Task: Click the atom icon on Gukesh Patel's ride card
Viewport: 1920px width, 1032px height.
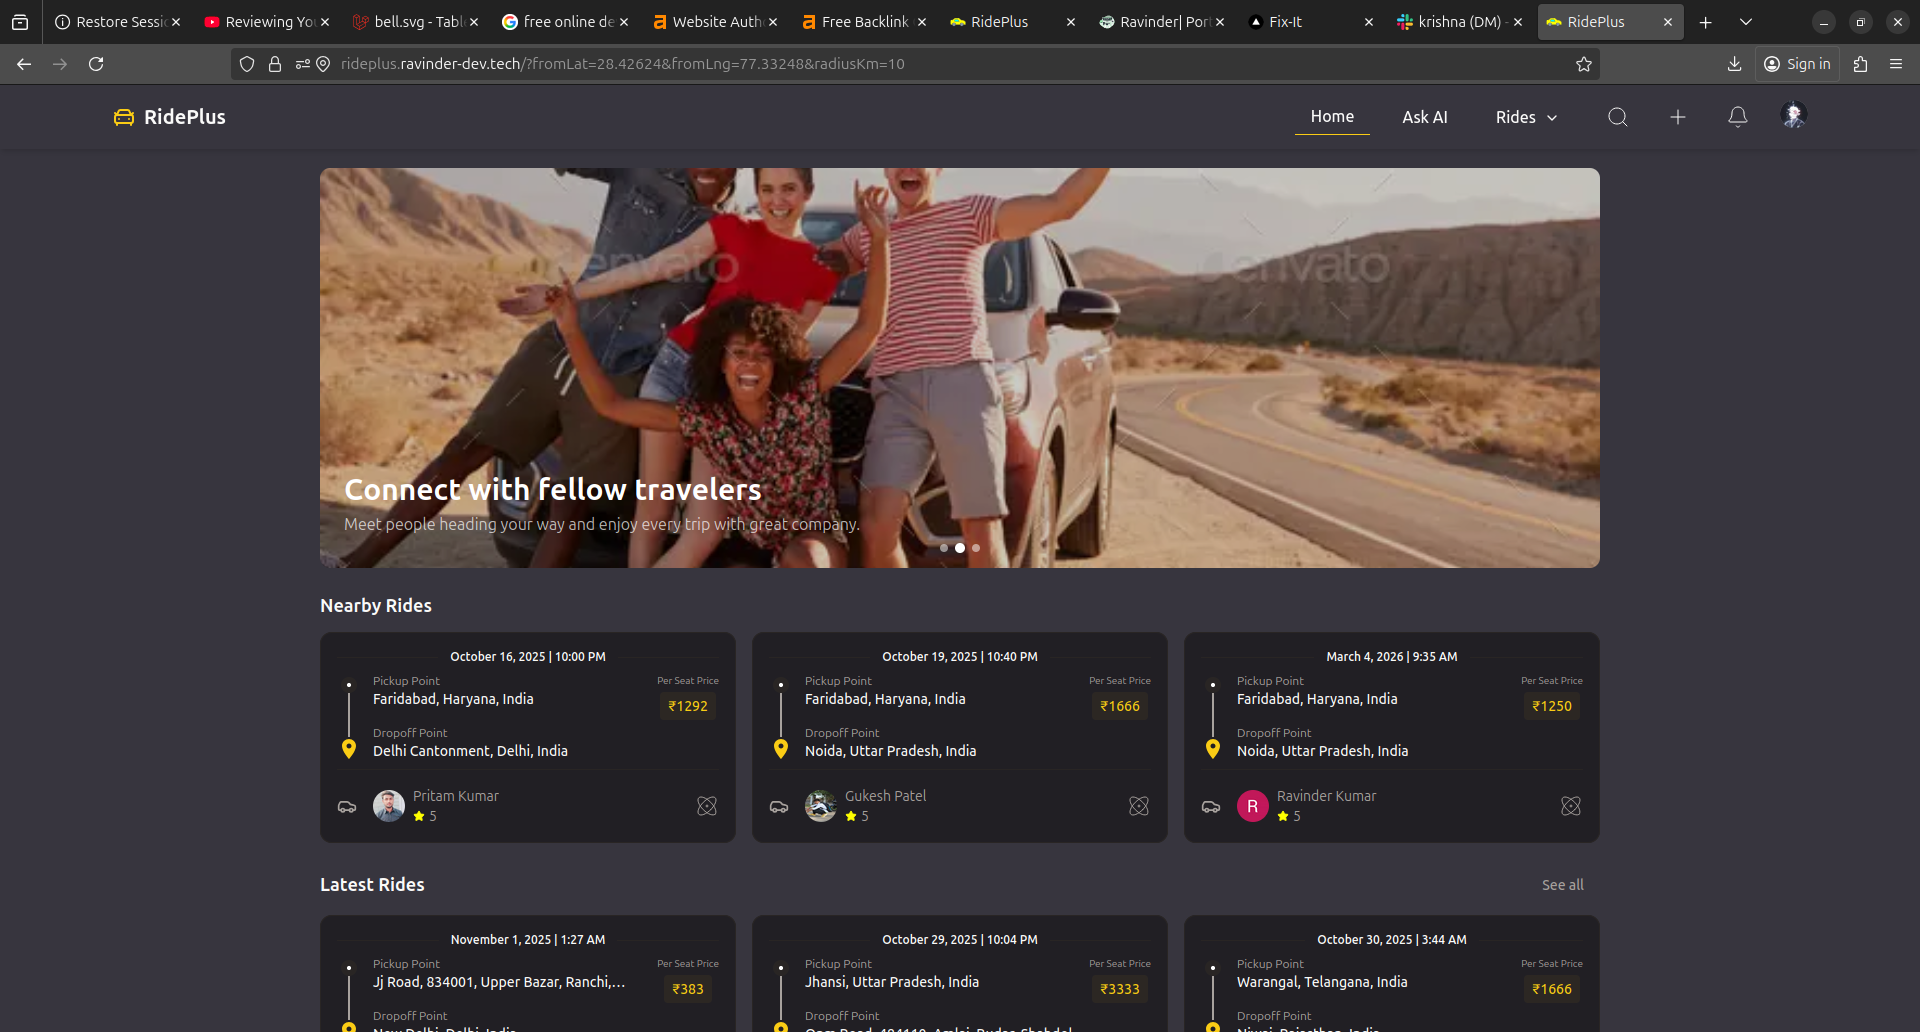Action: [1138, 806]
